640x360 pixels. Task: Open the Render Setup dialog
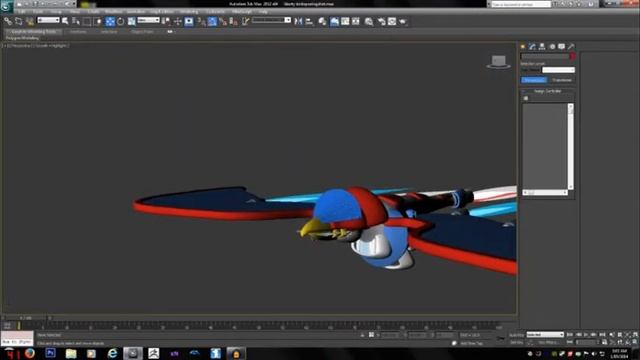(381, 21)
